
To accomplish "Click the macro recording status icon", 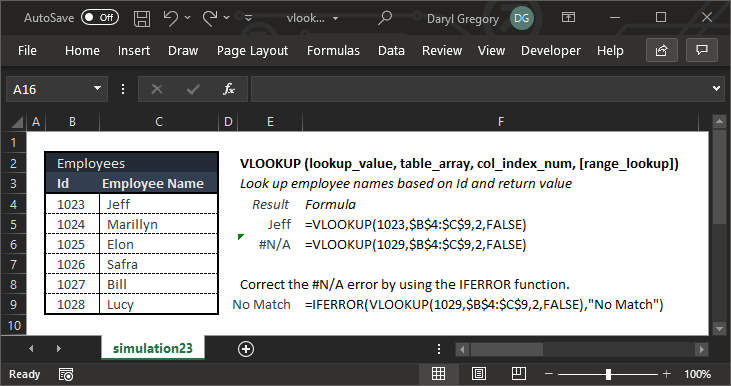I will (x=66, y=374).
